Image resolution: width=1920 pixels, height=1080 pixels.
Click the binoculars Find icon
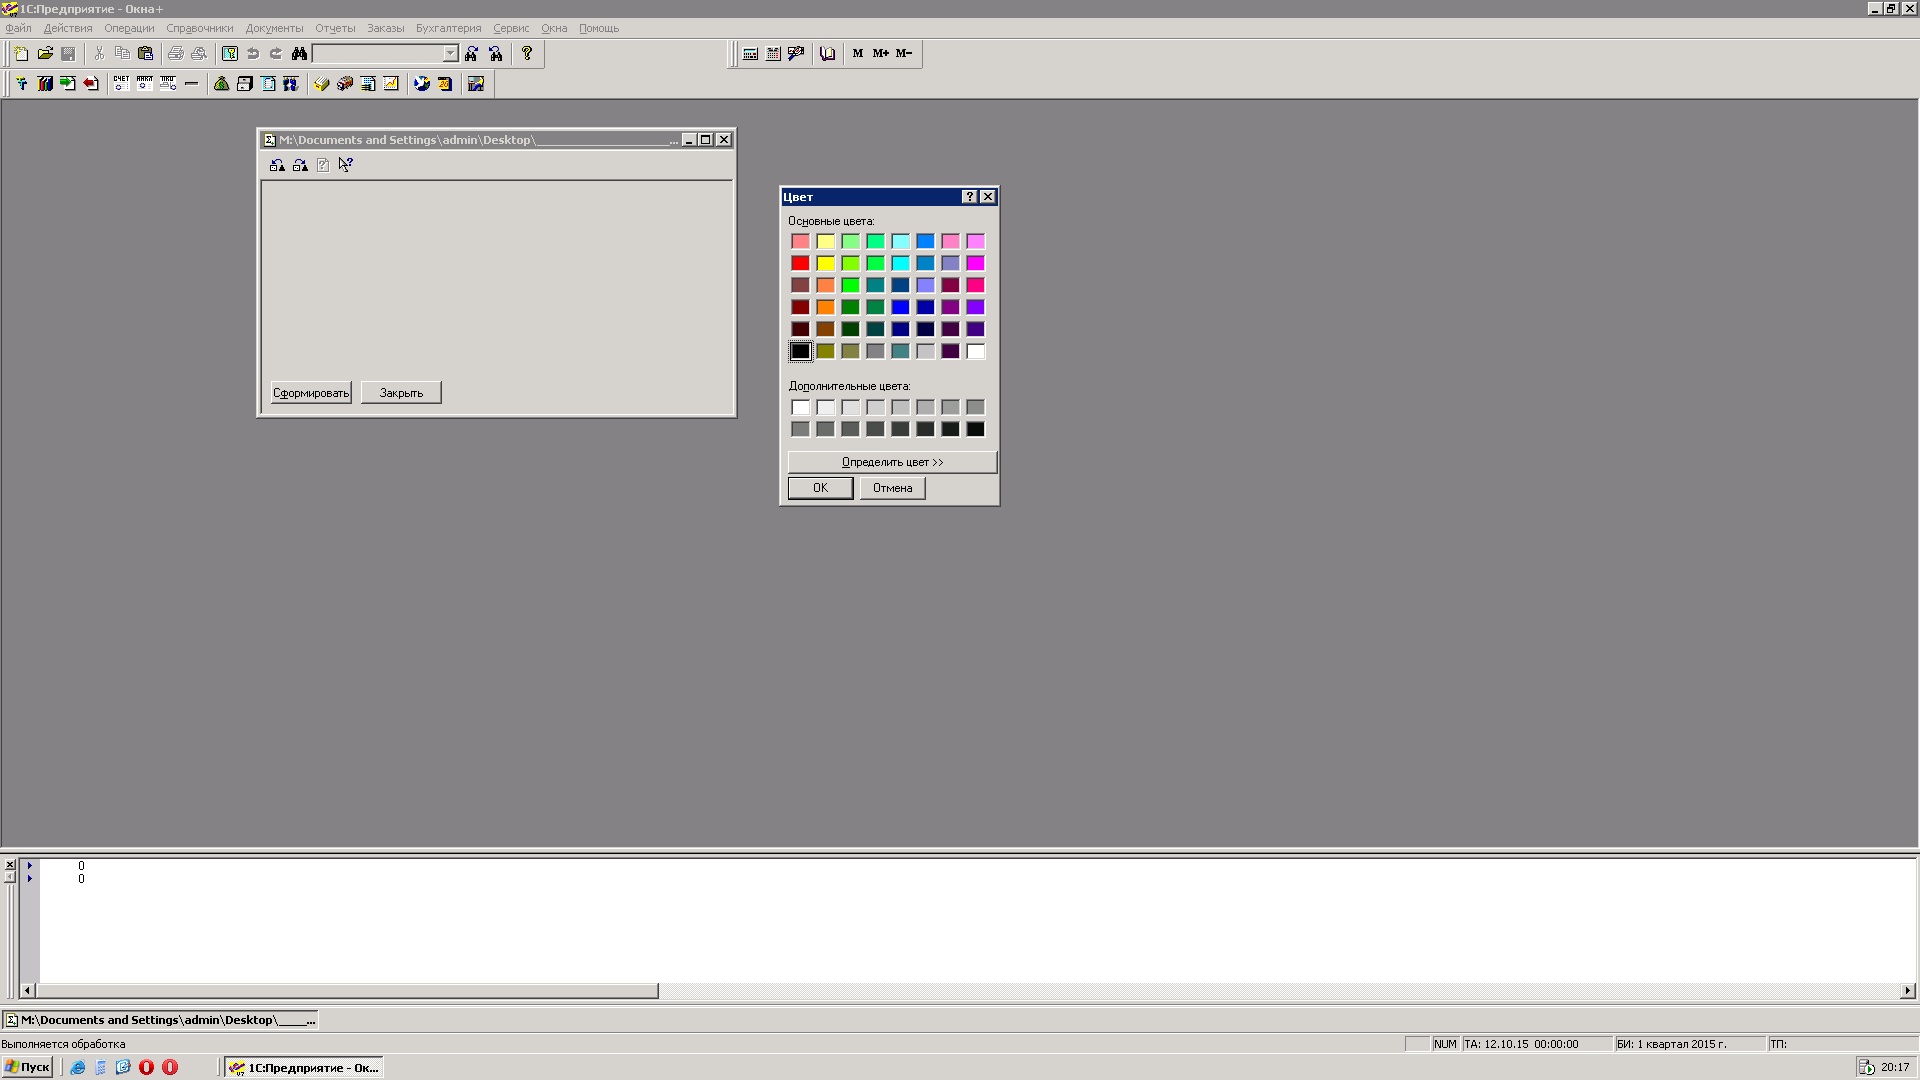tap(299, 54)
